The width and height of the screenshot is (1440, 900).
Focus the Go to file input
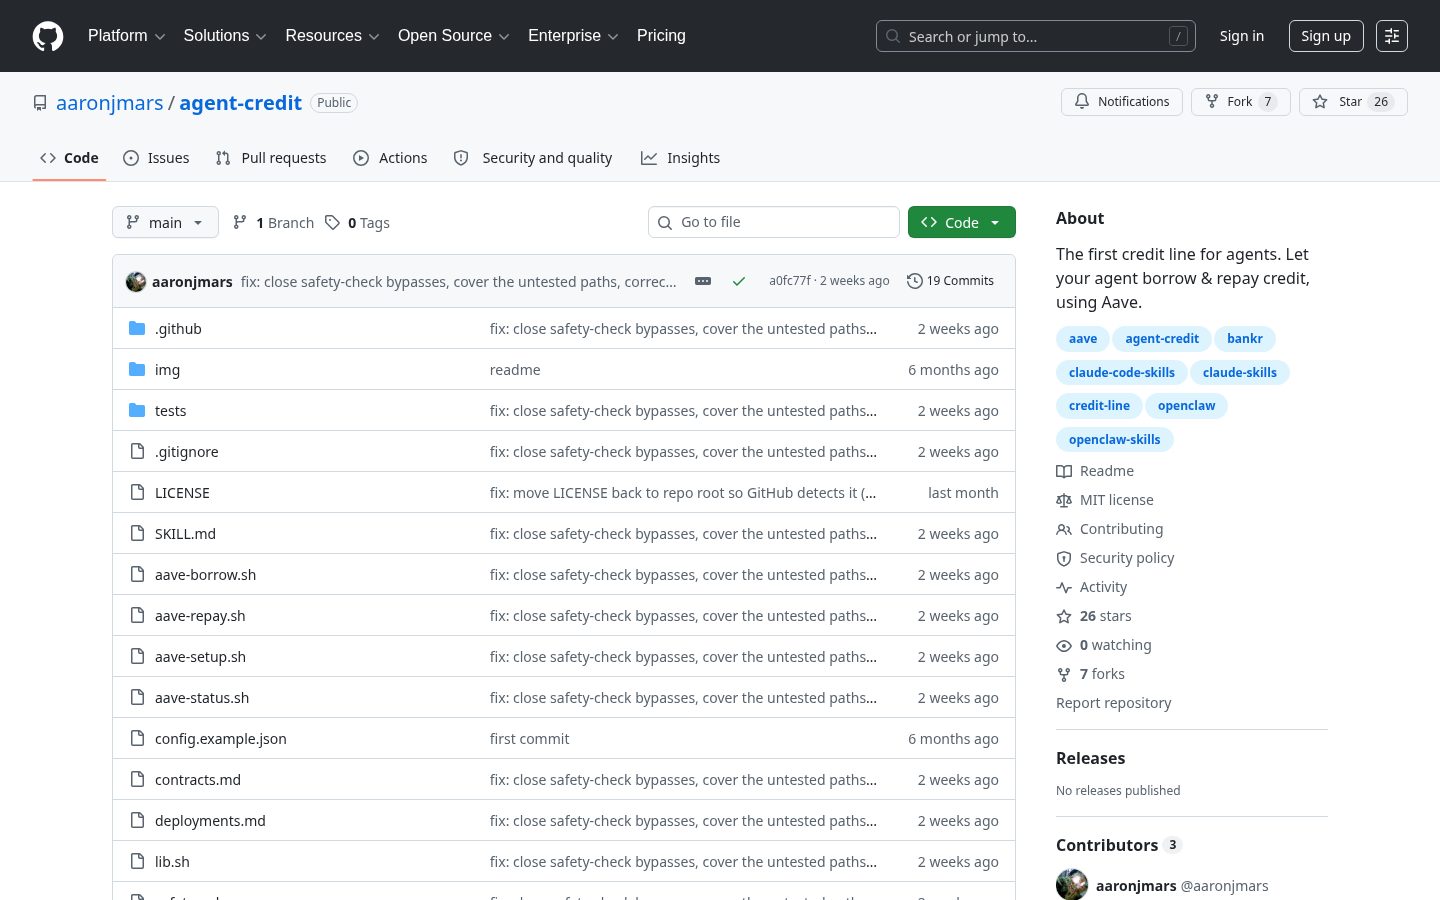(774, 222)
